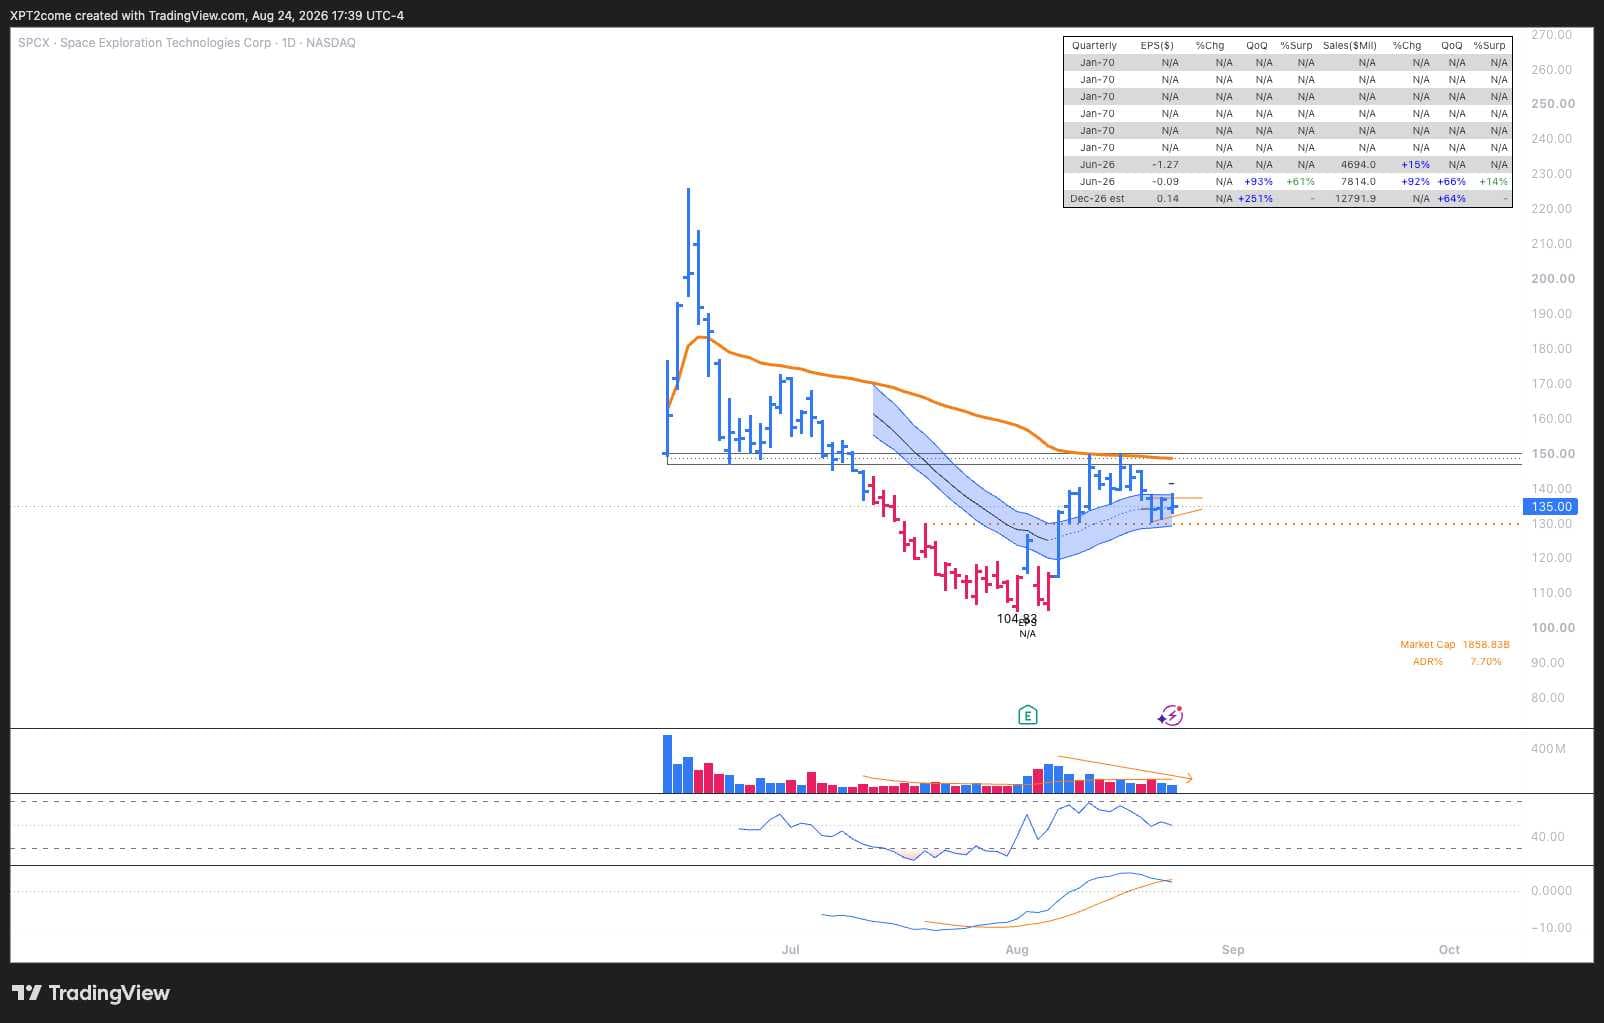Click the EPS value -1.27
The height and width of the screenshot is (1023, 1604).
tap(1165, 165)
